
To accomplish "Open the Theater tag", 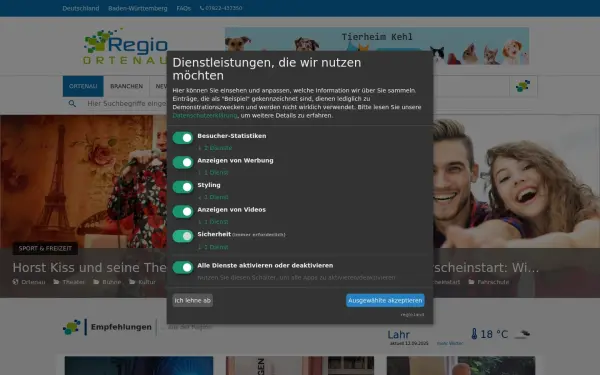I will click(x=69, y=282).
